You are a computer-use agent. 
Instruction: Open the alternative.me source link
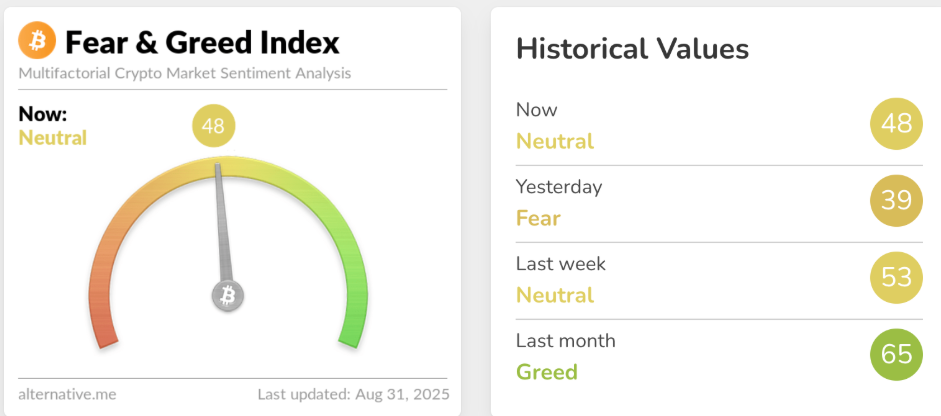coord(67,394)
